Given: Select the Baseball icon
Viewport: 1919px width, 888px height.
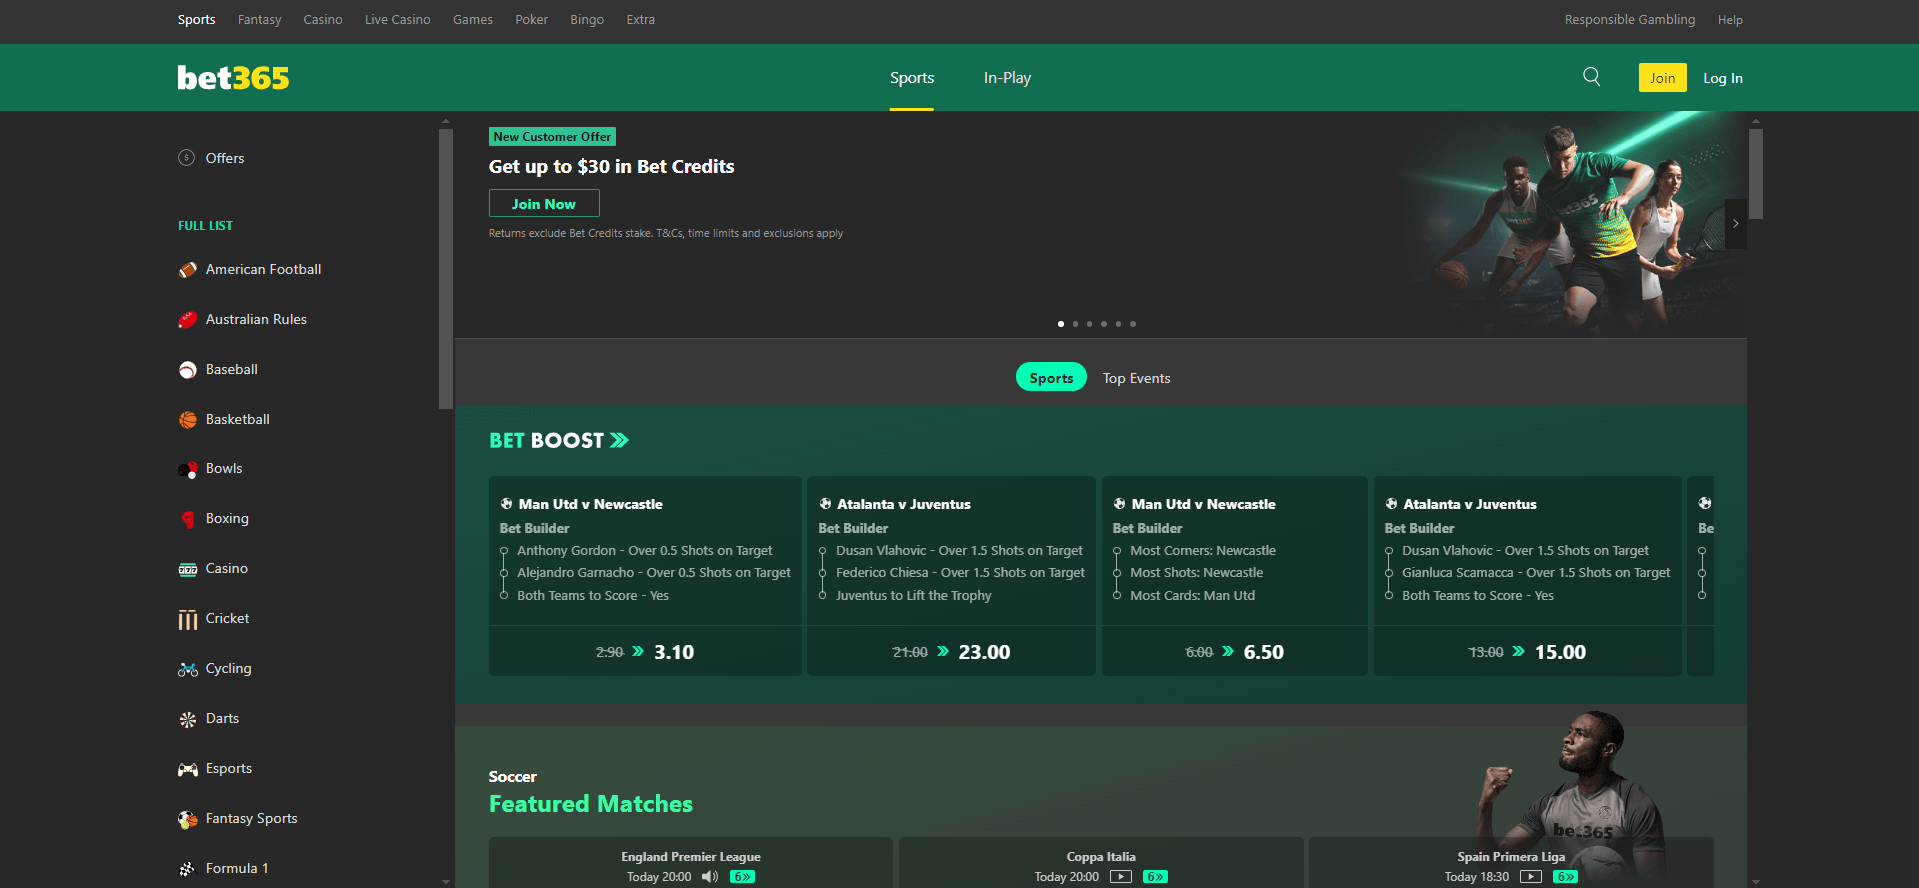Looking at the screenshot, I should pyautogui.click(x=187, y=369).
